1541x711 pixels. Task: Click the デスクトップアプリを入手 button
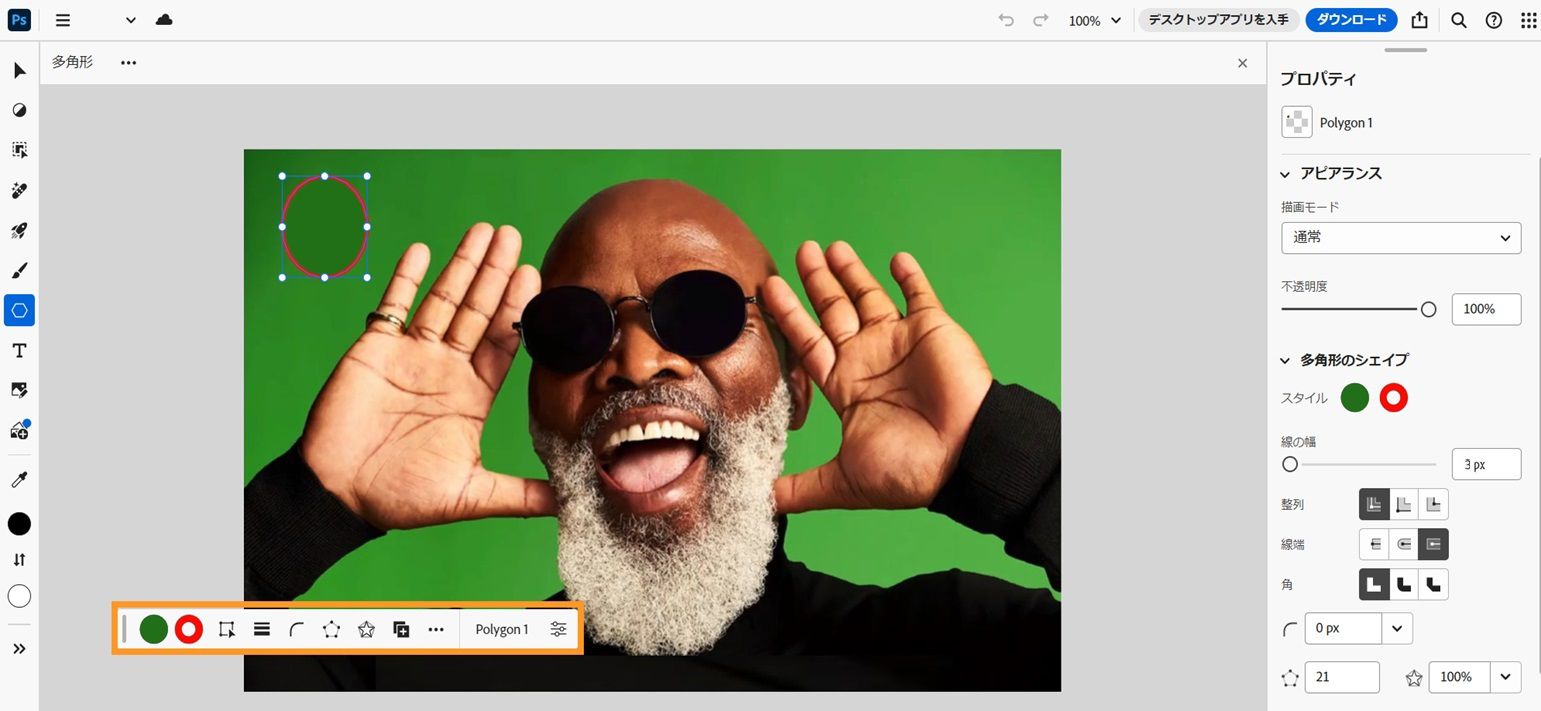coord(1218,20)
